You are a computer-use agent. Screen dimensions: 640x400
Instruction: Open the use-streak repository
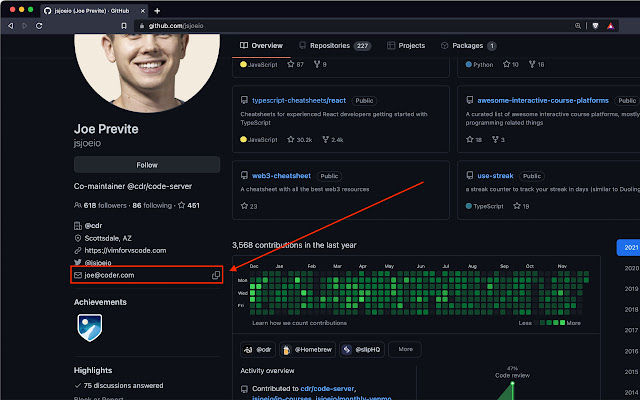[x=495, y=176]
